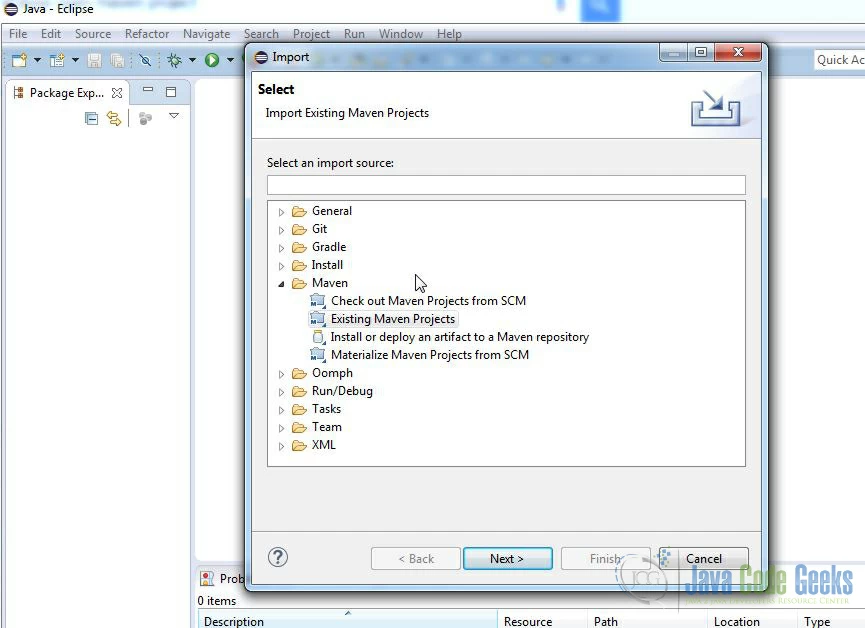This screenshot has width=865, height=628.
Task: Expand the Team folder node
Action: tap(281, 428)
